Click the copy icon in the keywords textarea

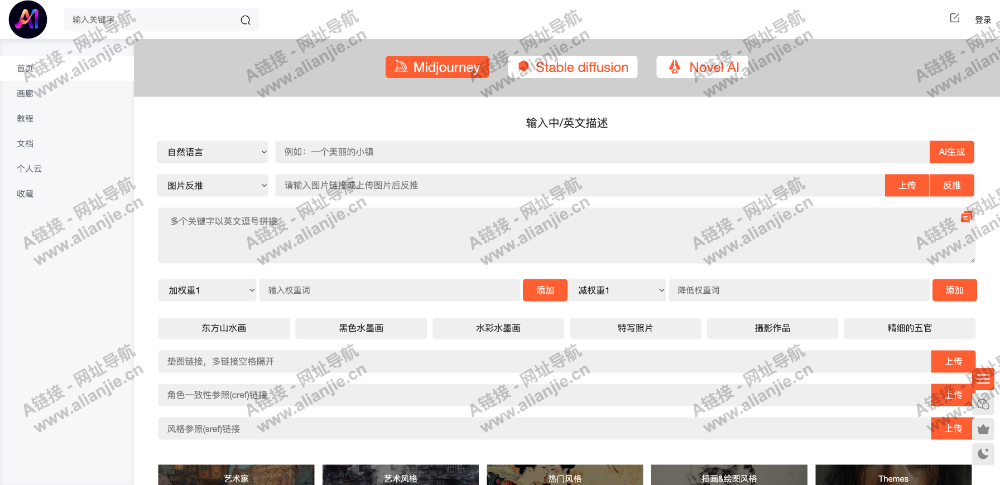967,217
